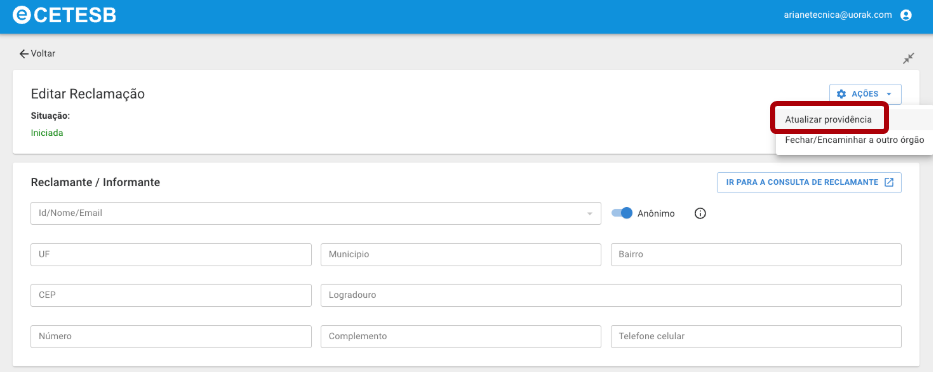The image size is (933, 372).
Task: Click the external link icon on consulta button
Action: click(889, 182)
